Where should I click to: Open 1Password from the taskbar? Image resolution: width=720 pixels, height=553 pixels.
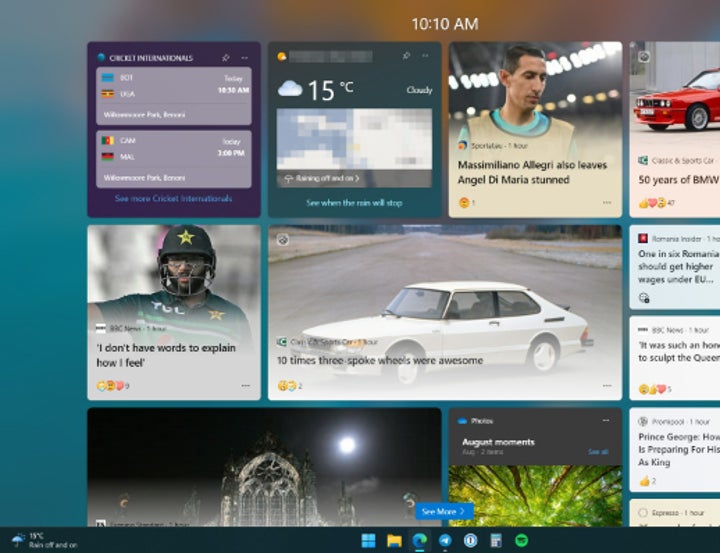click(x=470, y=541)
